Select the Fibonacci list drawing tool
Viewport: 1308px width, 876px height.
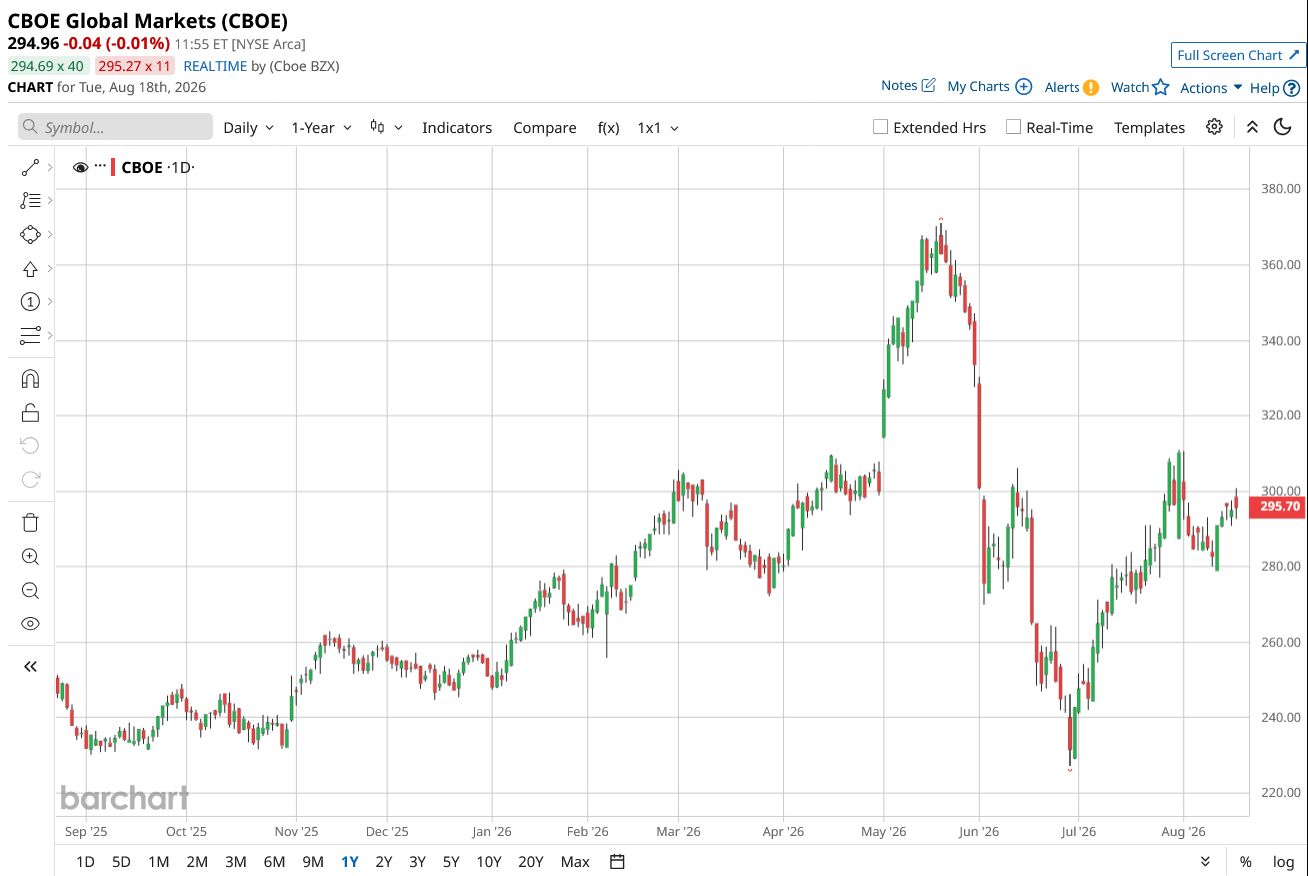(x=30, y=201)
